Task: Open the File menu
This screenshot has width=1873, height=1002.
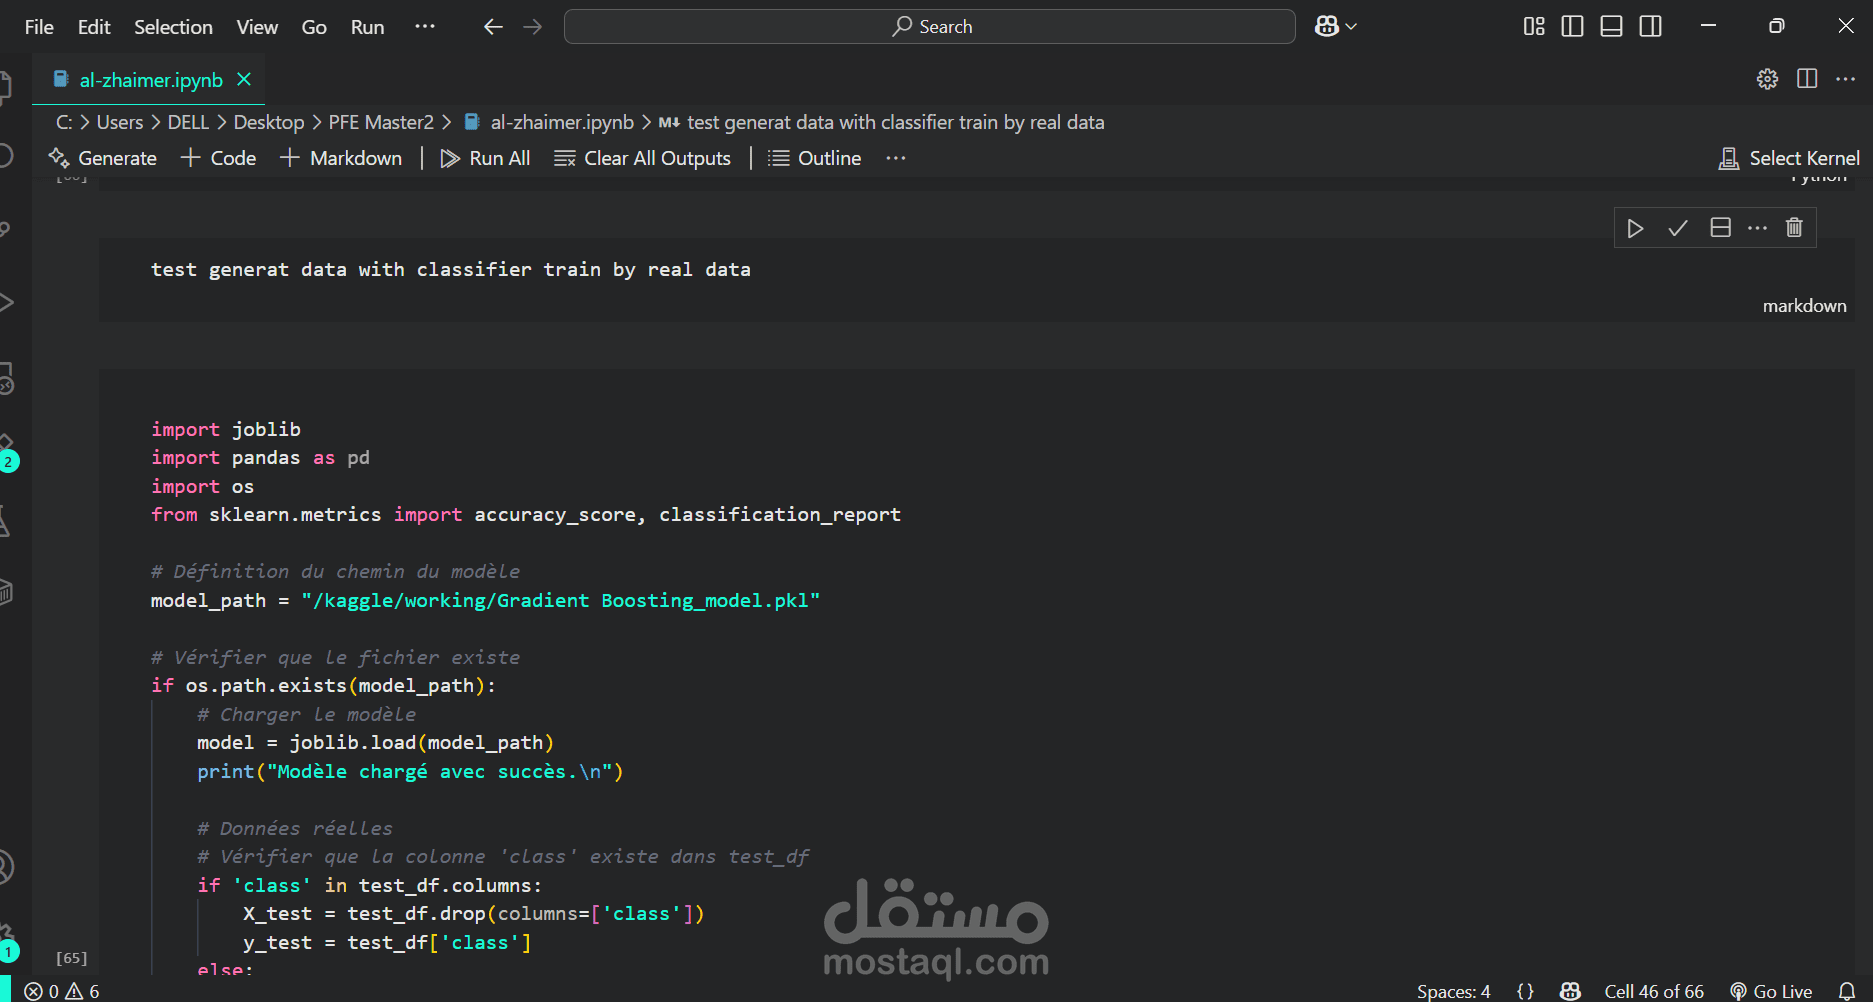Action: (x=39, y=27)
